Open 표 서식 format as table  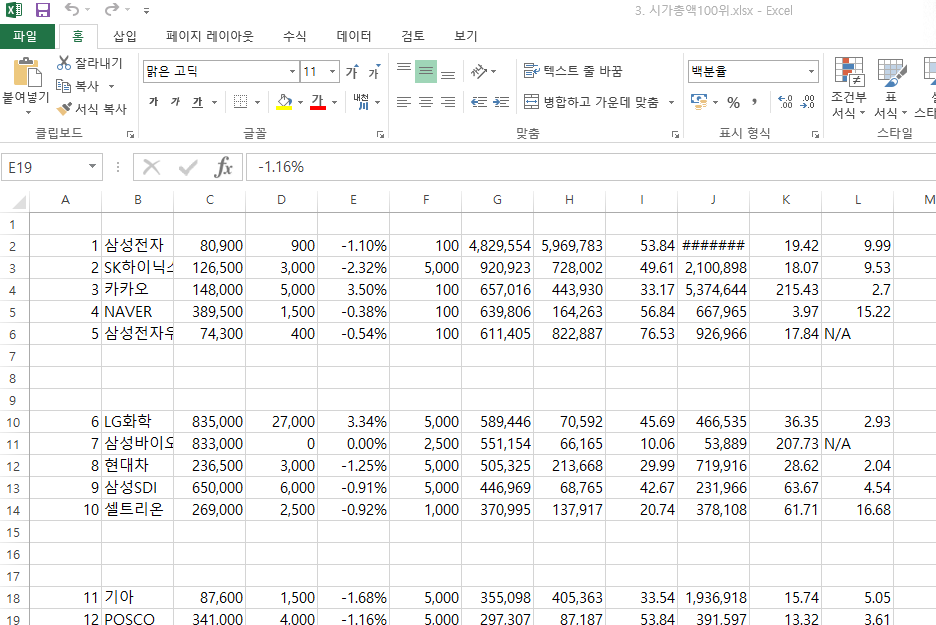[891, 88]
